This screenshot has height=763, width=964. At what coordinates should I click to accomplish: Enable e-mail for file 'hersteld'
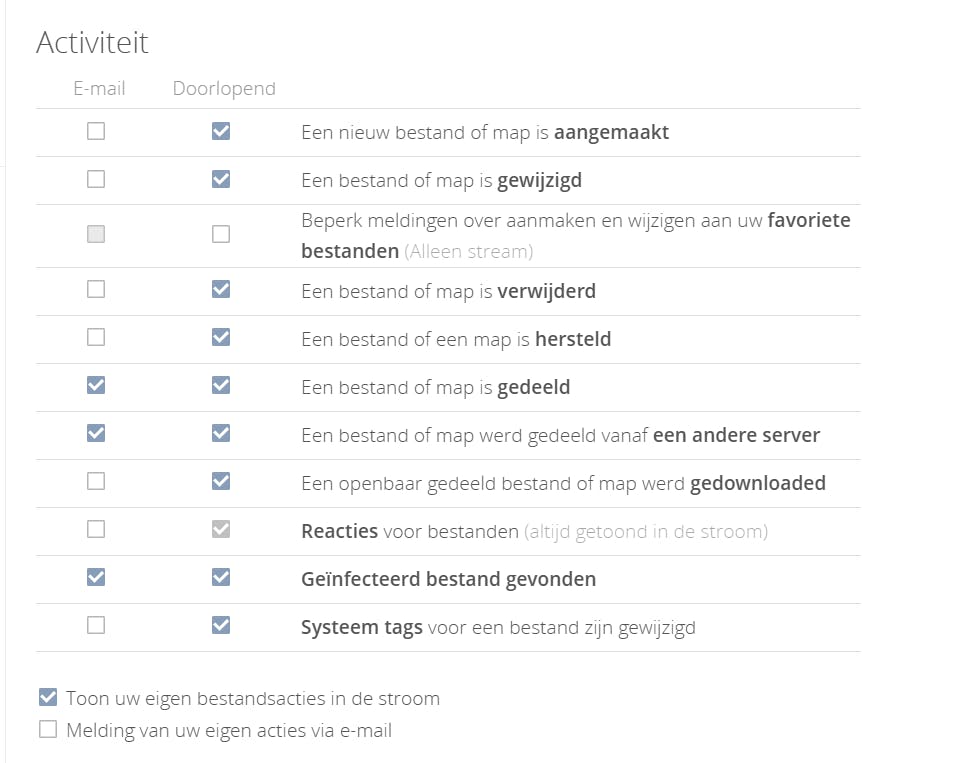96,337
